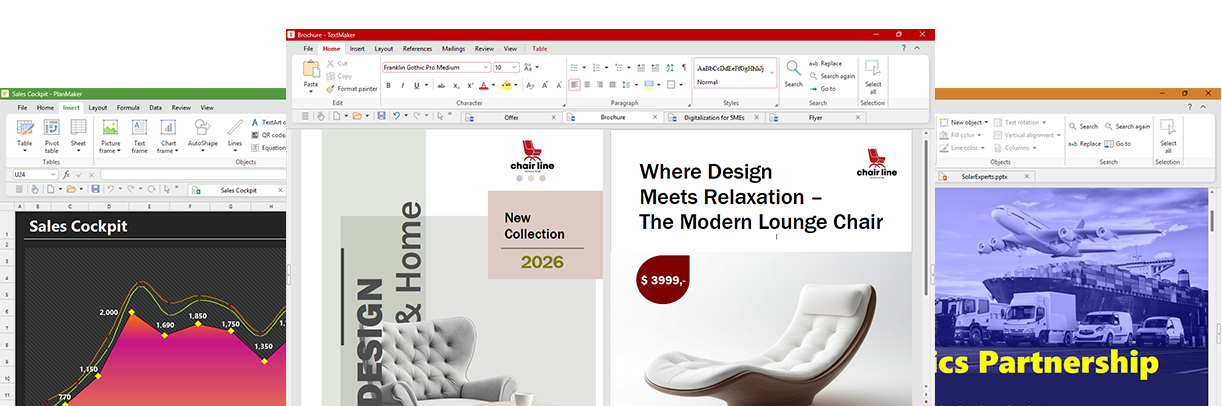Open Franklin Gothic Pro Medium font dropdown
Screen dimensions: 1222x406
(x=487, y=67)
